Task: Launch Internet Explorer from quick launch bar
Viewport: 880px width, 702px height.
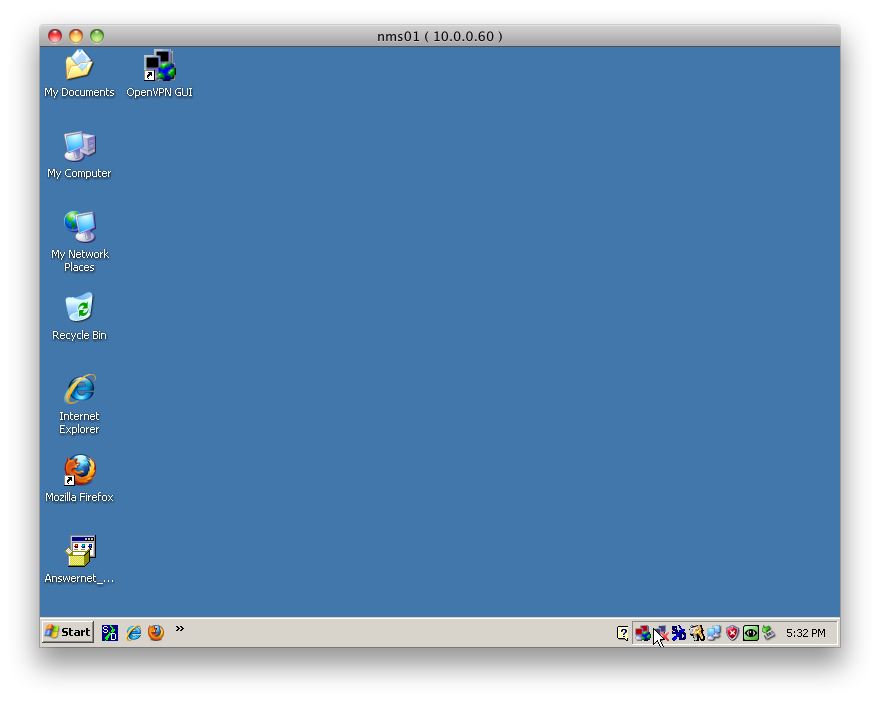Action: (x=134, y=632)
